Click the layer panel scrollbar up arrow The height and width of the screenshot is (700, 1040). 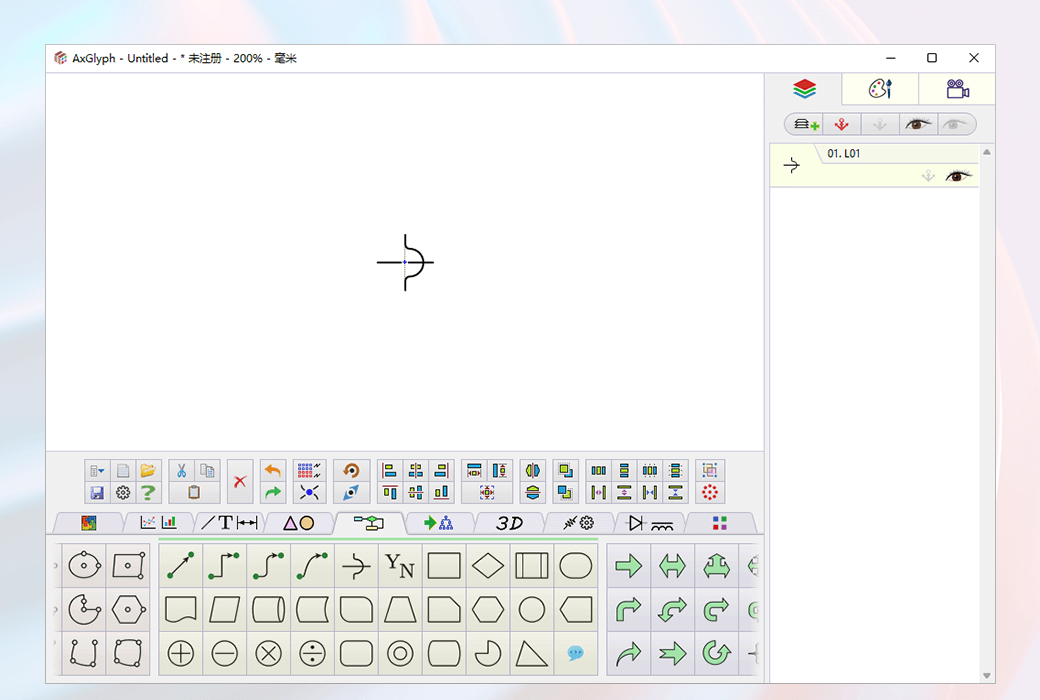tap(986, 150)
